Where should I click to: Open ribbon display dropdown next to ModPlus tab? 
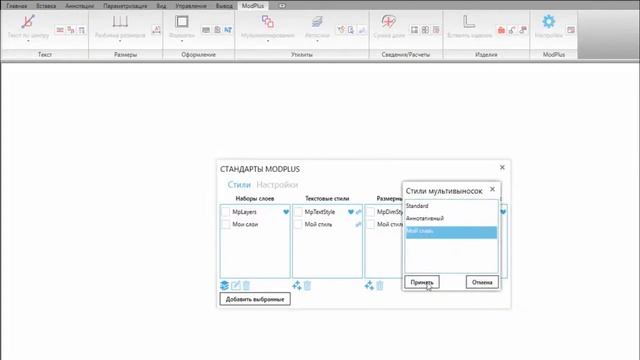click(282, 6)
